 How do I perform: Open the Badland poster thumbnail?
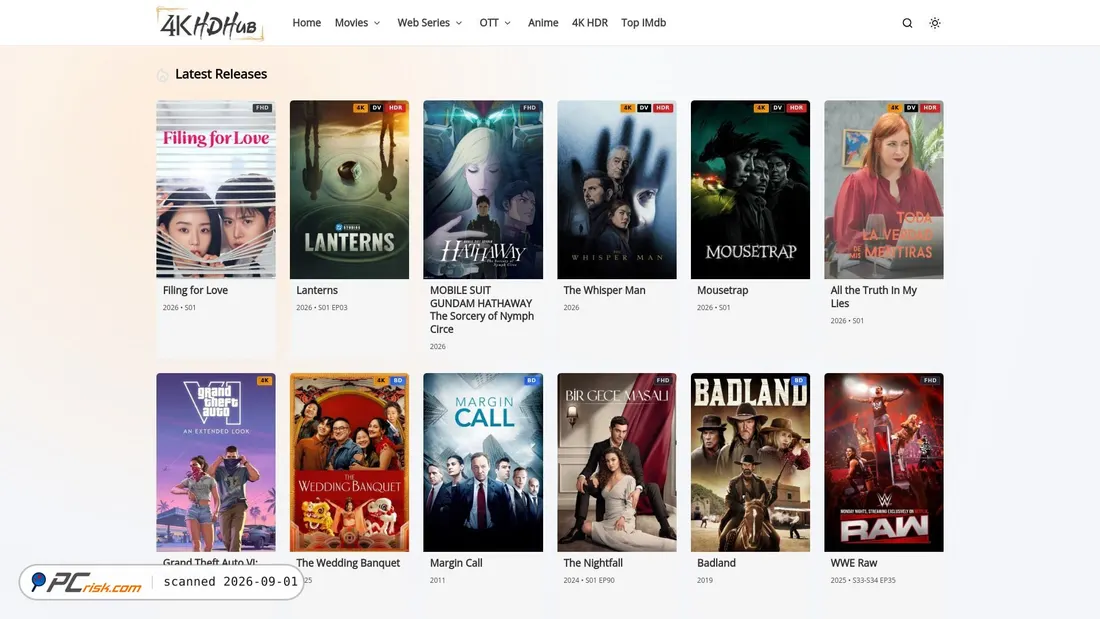pyautogui.click(x=750, y=462)
